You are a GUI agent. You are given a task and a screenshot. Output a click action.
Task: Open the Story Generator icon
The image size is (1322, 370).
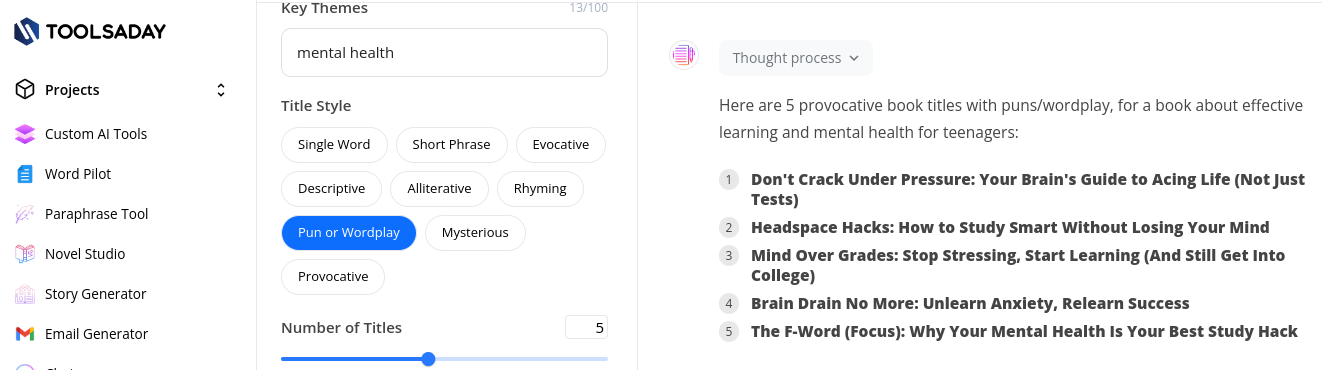click(x=25, y=294)
